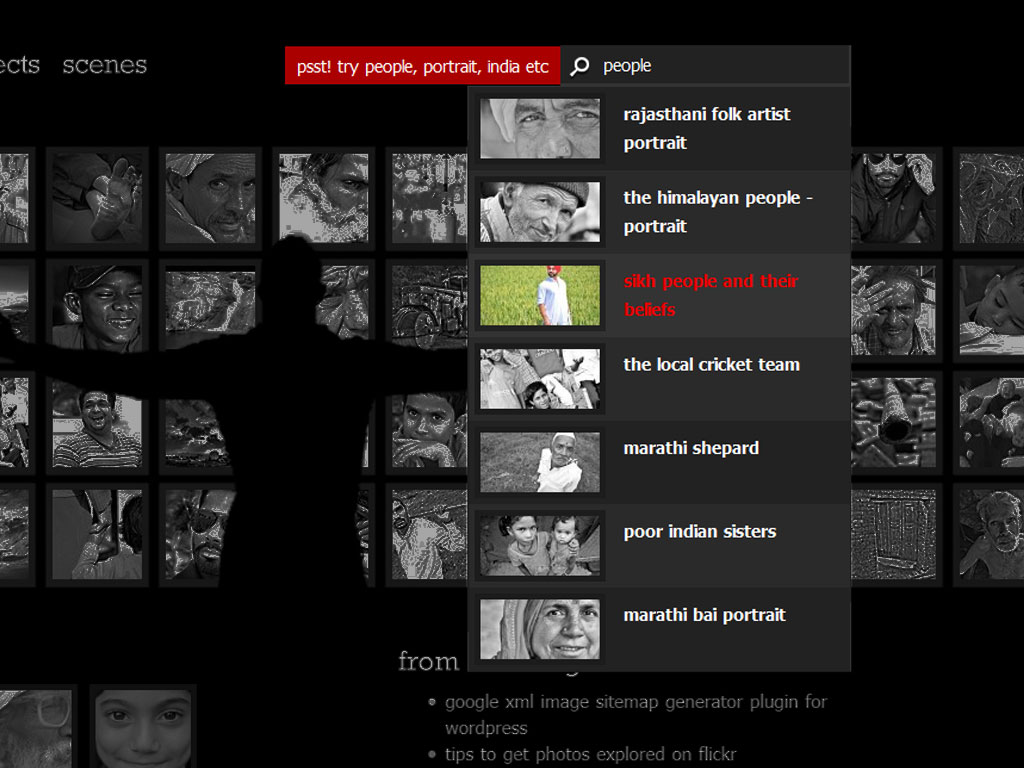Open the laughing man in striped shirt photo
Image resolution: width=1024 pixels, height=768 pixels.
(97, 423)
